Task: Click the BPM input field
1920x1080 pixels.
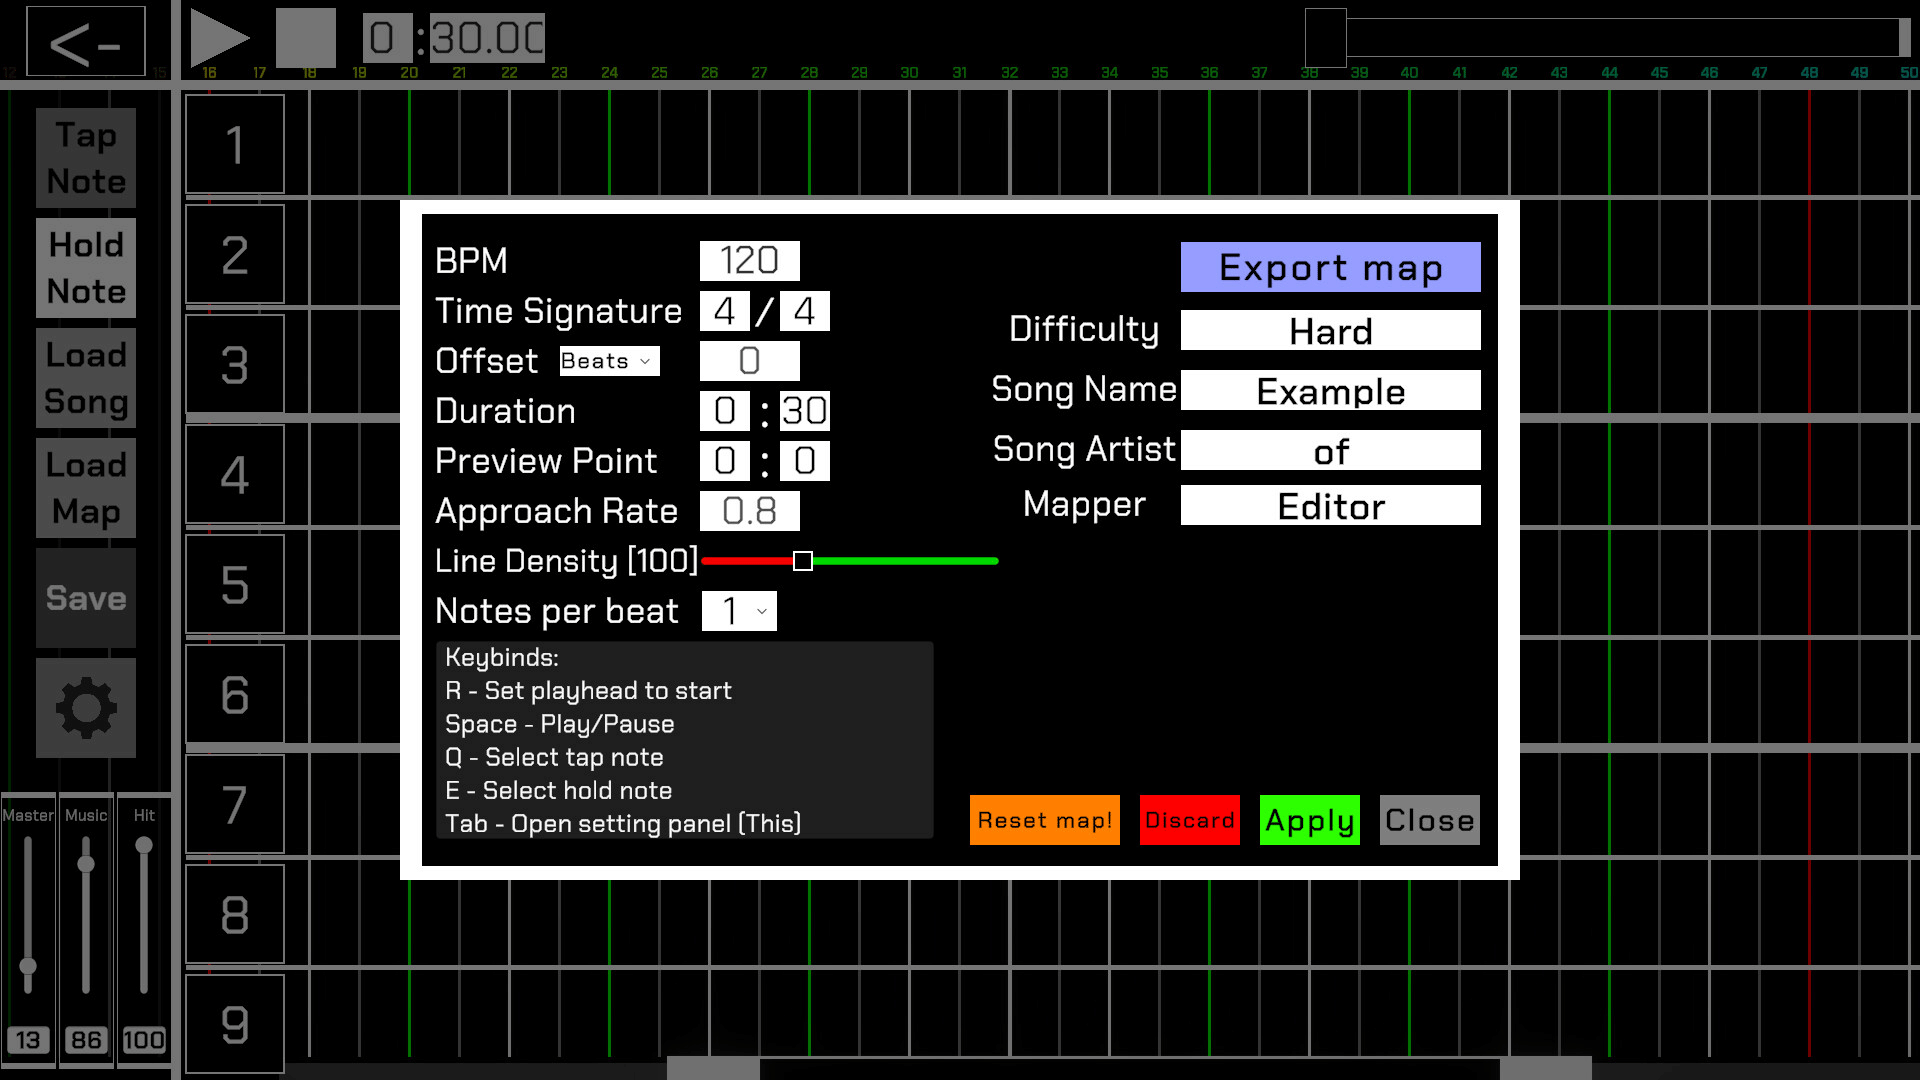Action: click(x=749, y=261)
